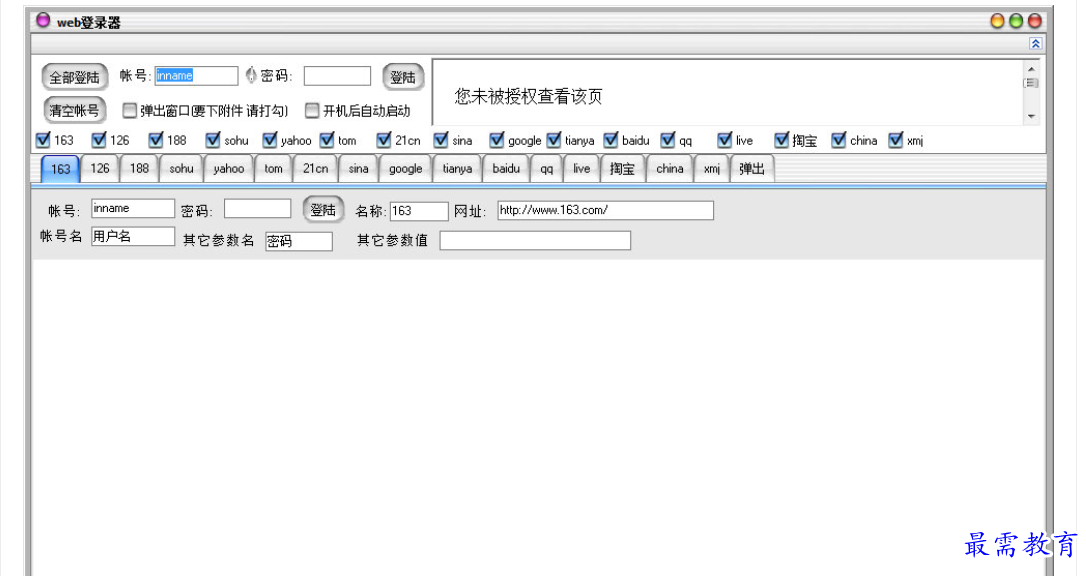Screen dimensions: 1086x576
Task: Uncheck the 126 checkbox
Action: coord(99,140)
